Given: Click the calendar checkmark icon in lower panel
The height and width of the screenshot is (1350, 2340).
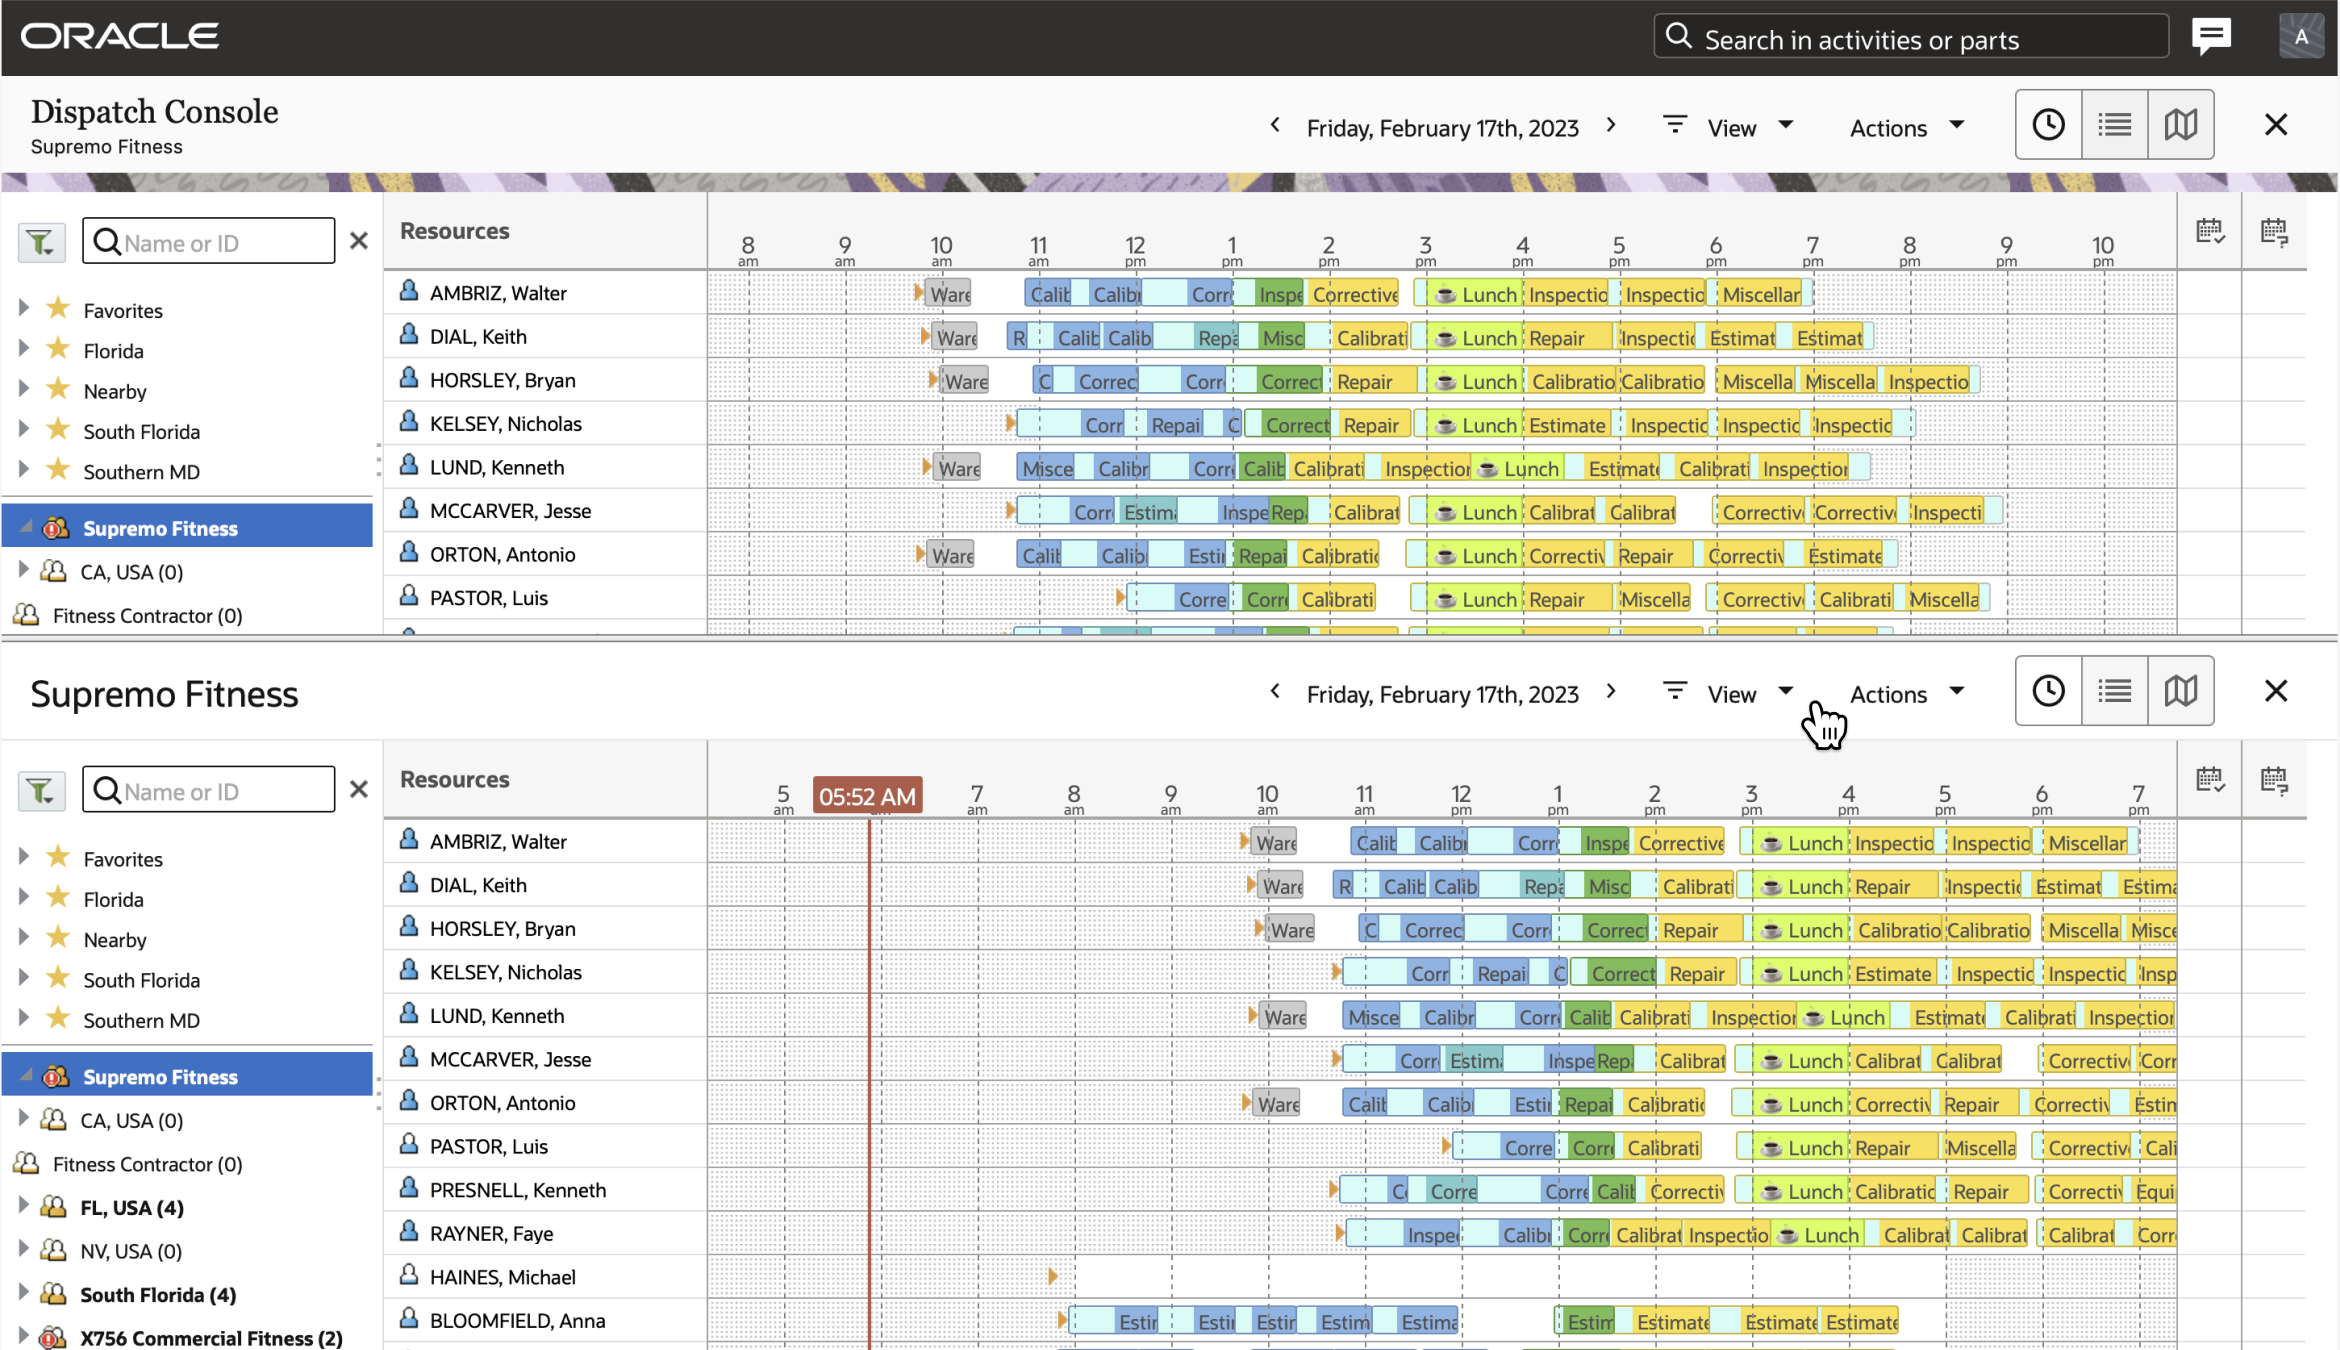Looking at the screenshot, I should coord(2209,780).
